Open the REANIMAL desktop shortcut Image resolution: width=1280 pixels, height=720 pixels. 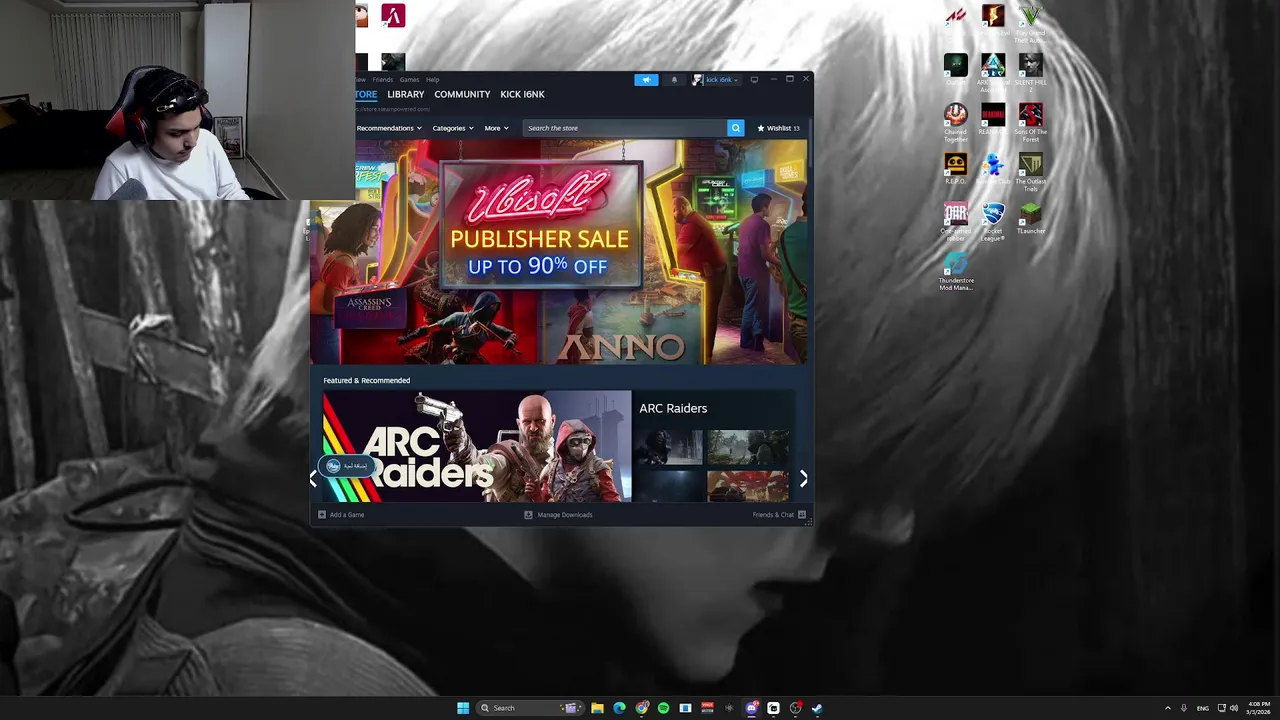992,120
